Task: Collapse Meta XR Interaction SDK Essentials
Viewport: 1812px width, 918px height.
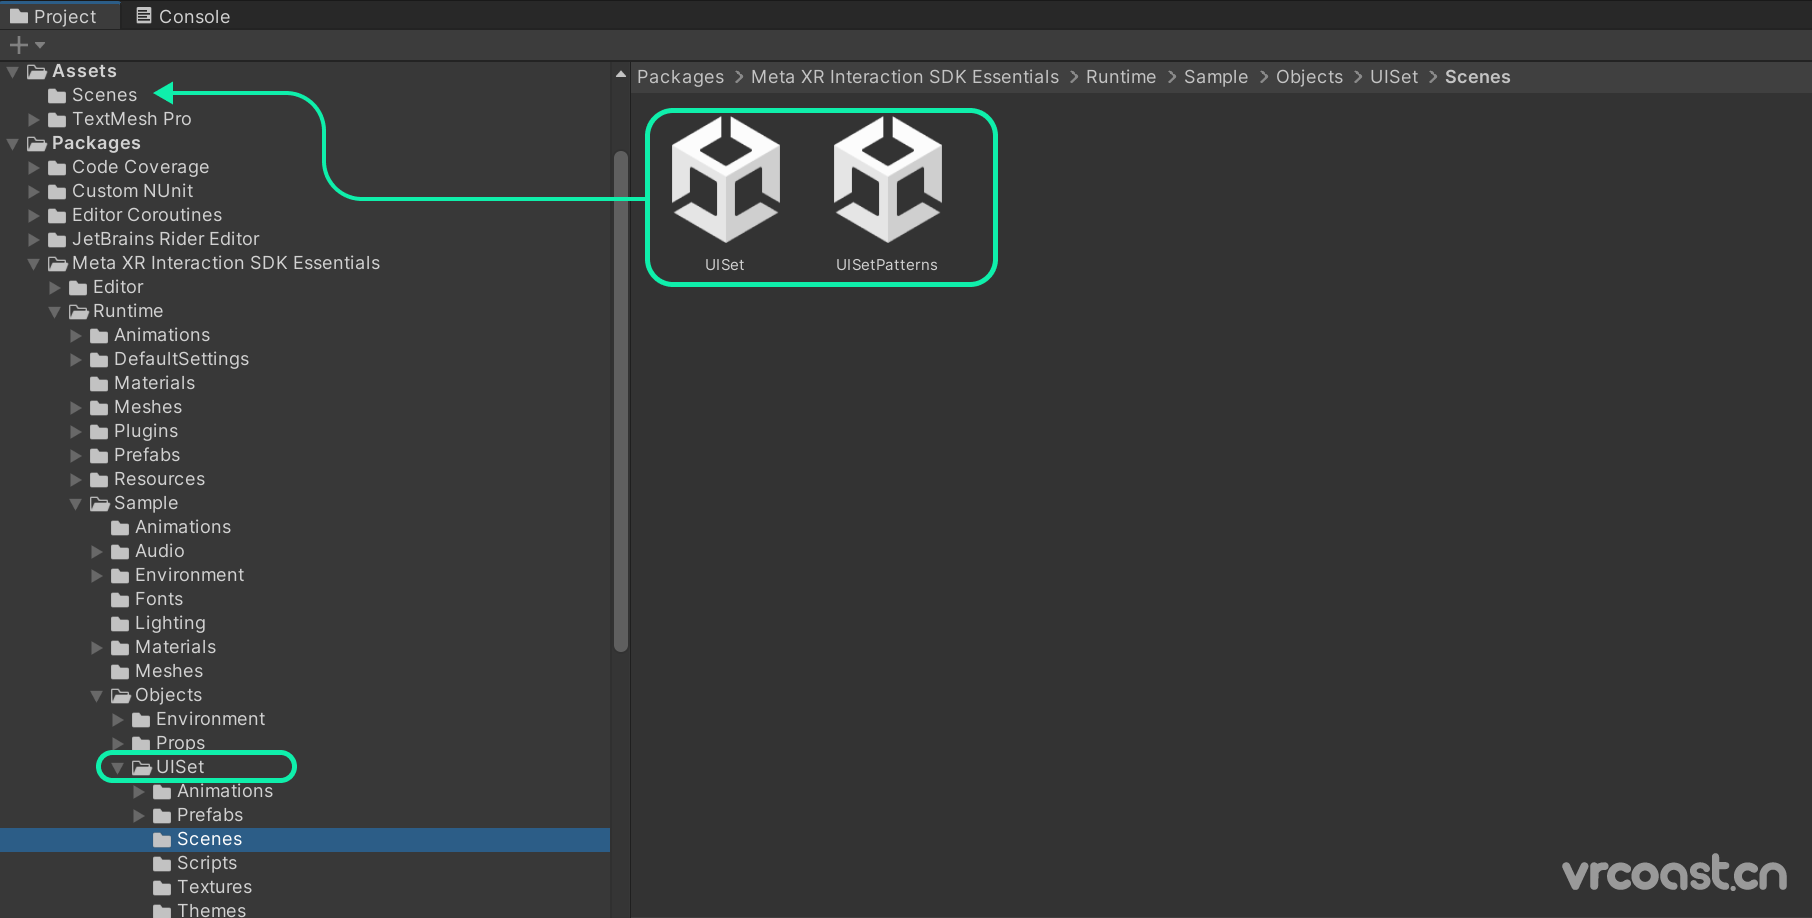Action: click(34, 264)
